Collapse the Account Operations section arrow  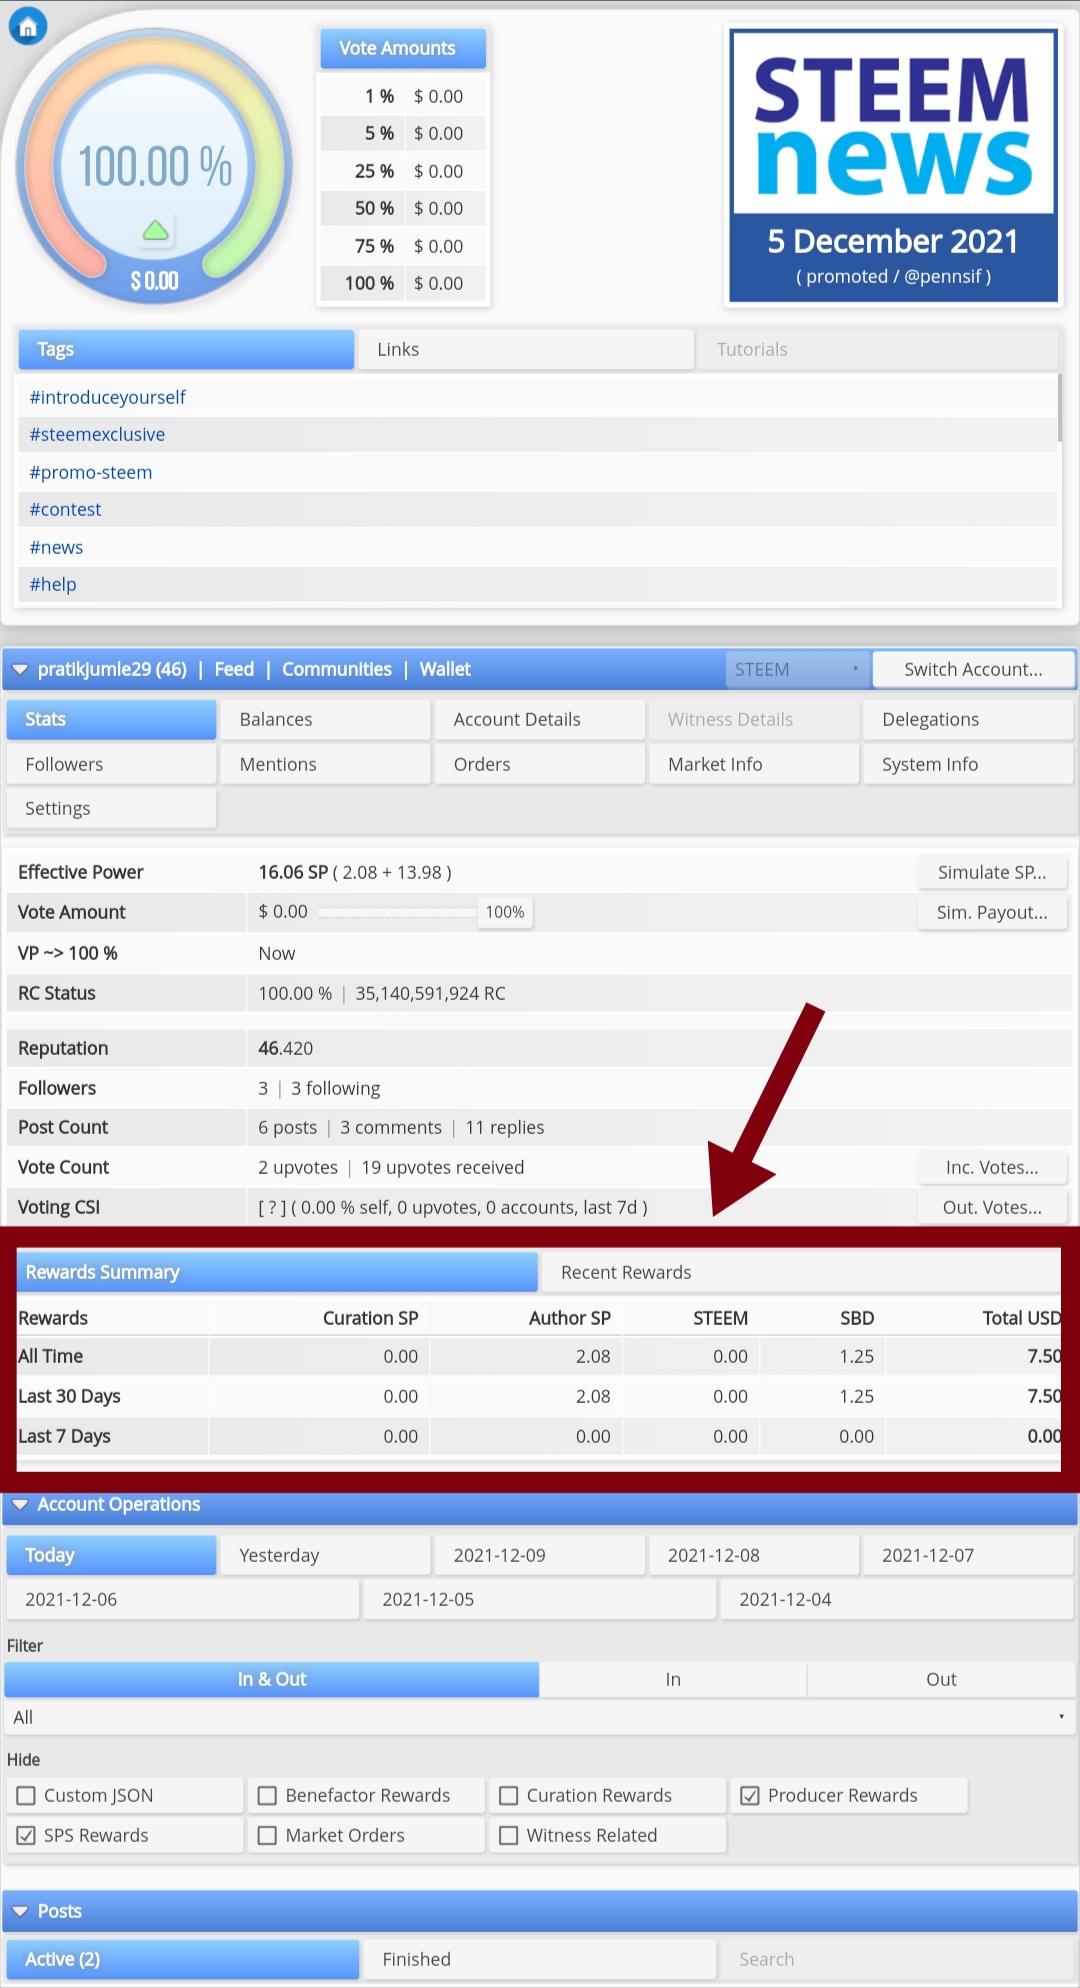[19, 1505]
